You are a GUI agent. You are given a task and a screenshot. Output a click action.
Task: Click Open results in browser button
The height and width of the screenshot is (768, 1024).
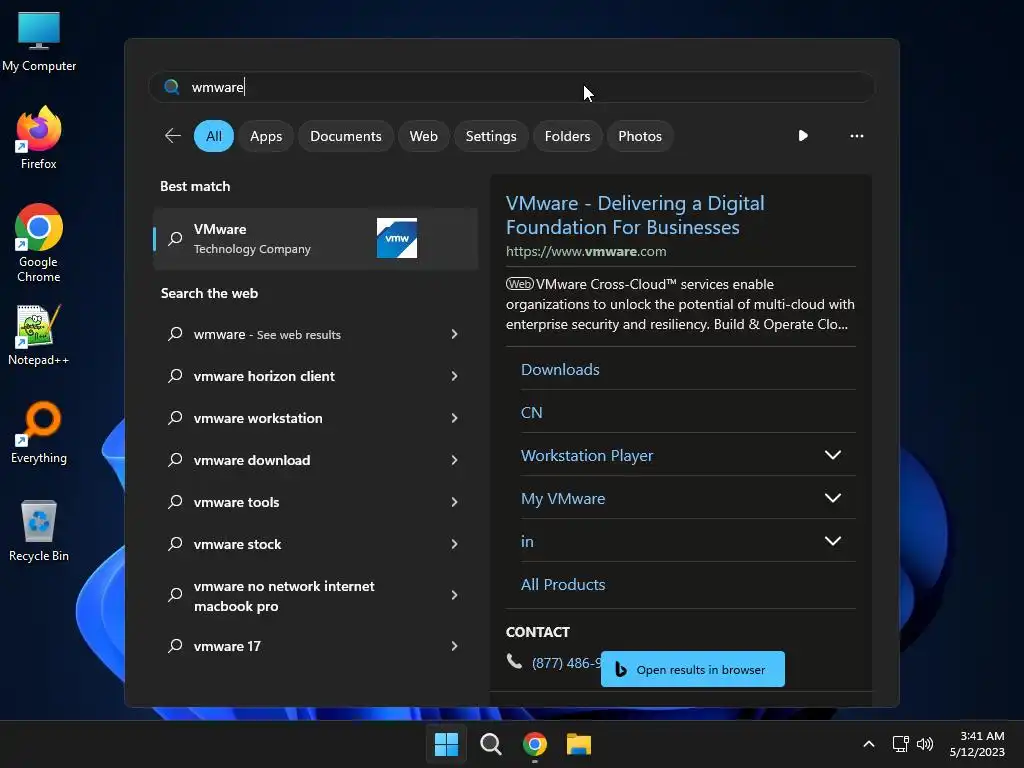click(692, 669)
